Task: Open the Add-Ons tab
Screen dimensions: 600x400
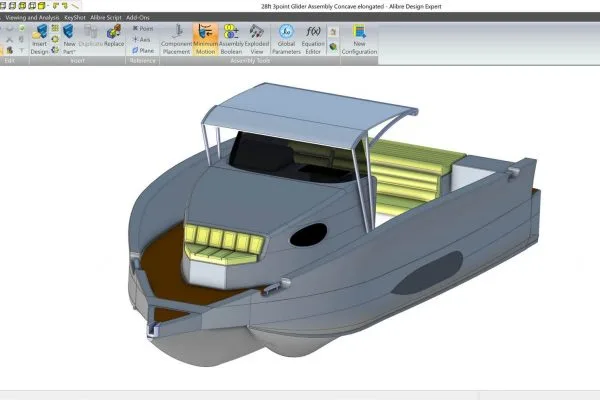Action: click(x=138, y=18)
